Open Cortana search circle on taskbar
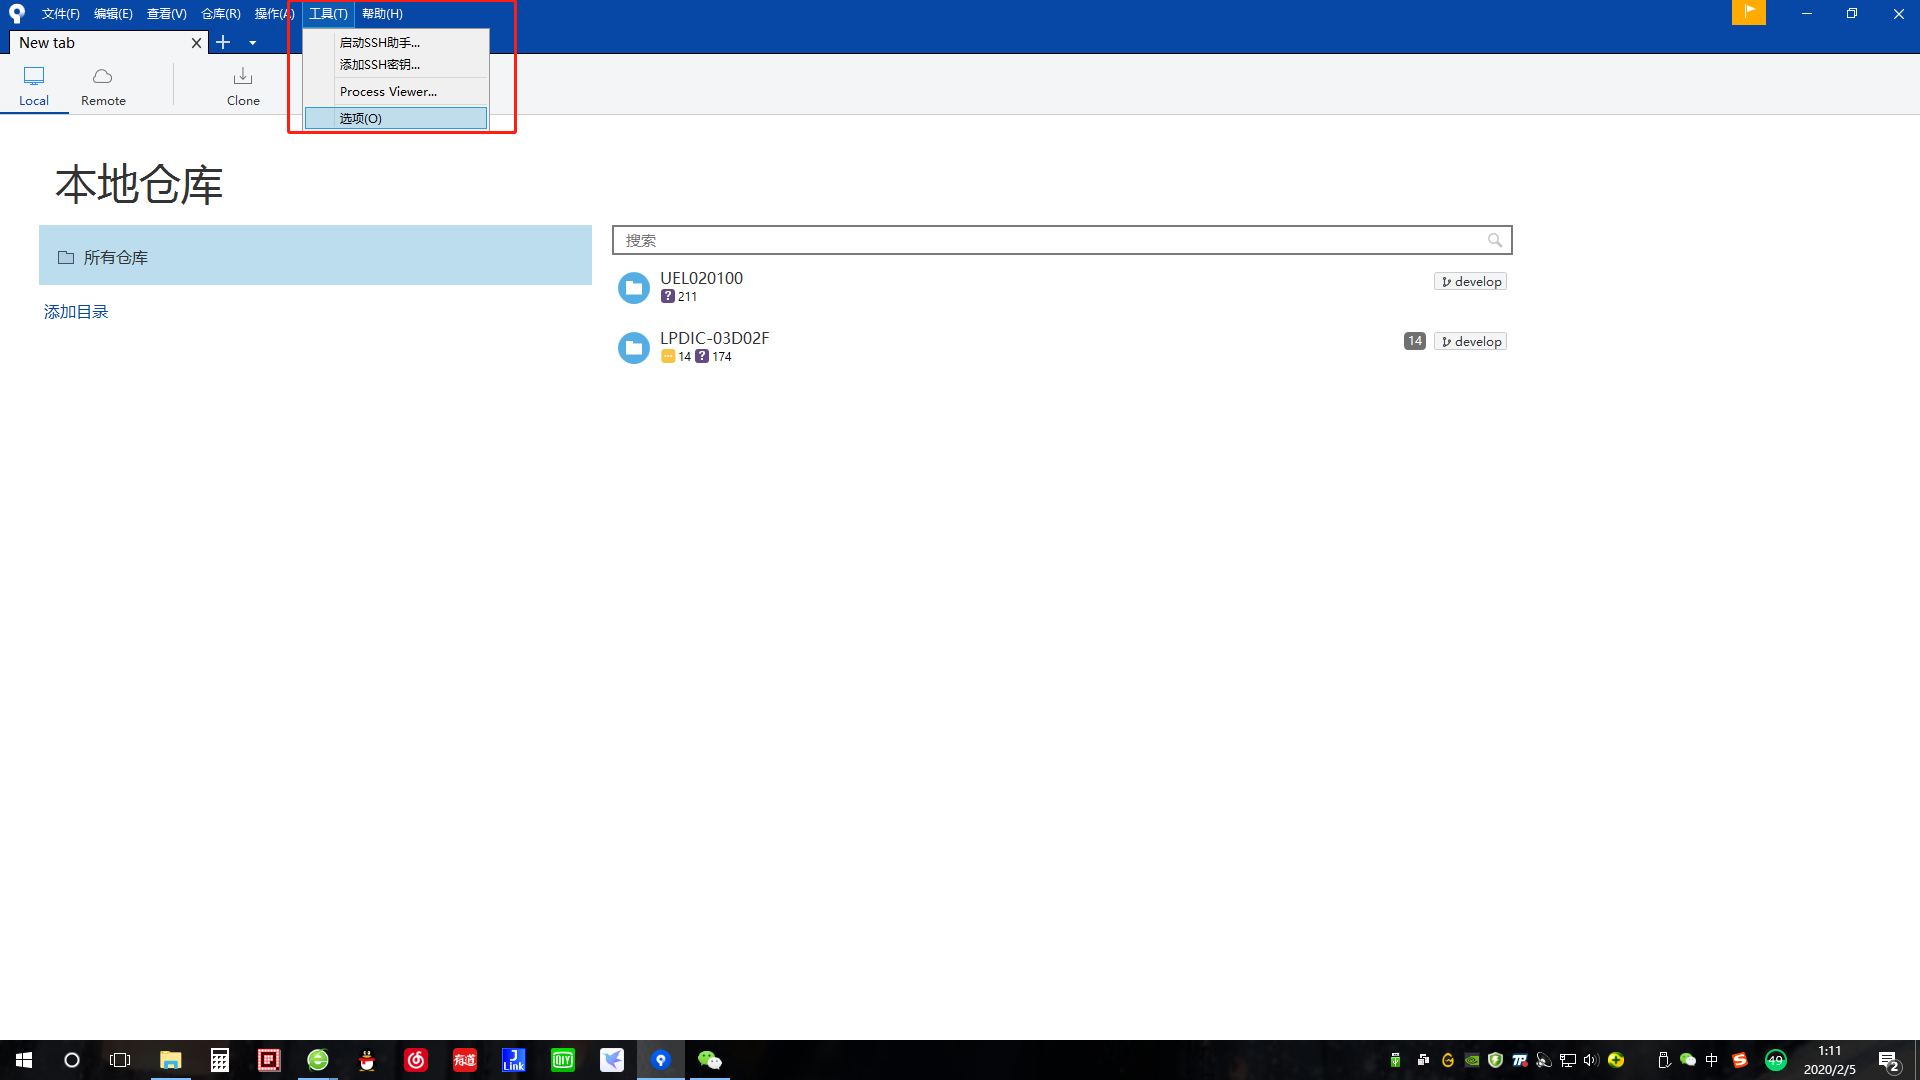The width and height of the screenshot is (1920, 1080). point(72,1060)
